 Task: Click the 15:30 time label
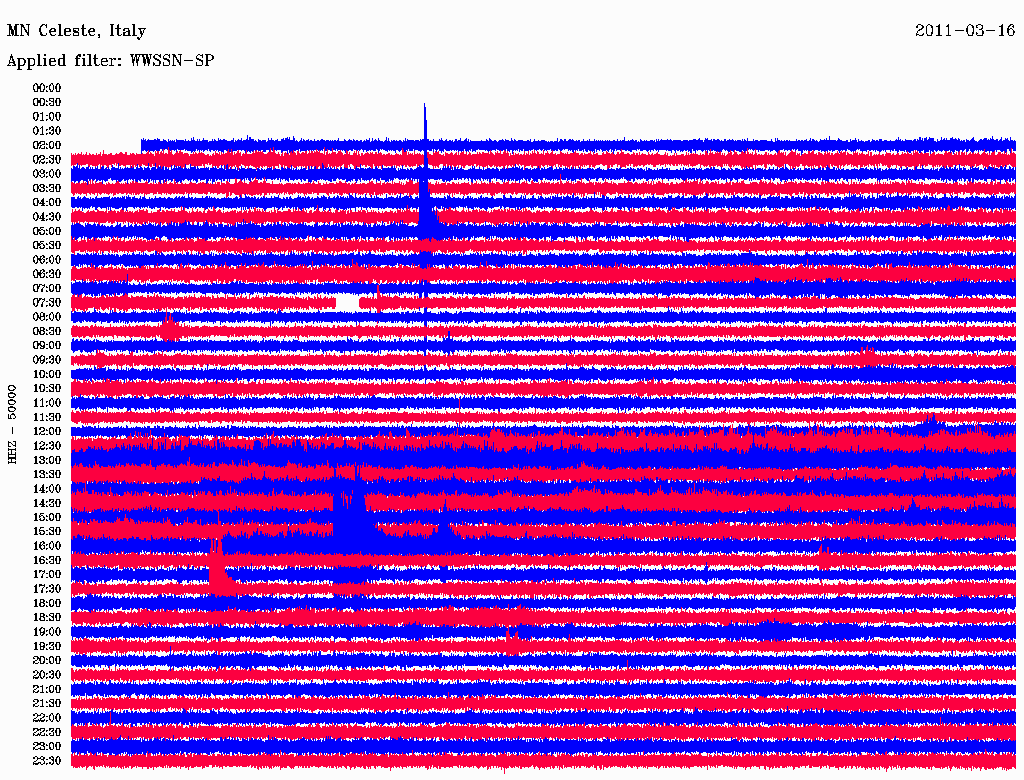(x=46, y=532)
